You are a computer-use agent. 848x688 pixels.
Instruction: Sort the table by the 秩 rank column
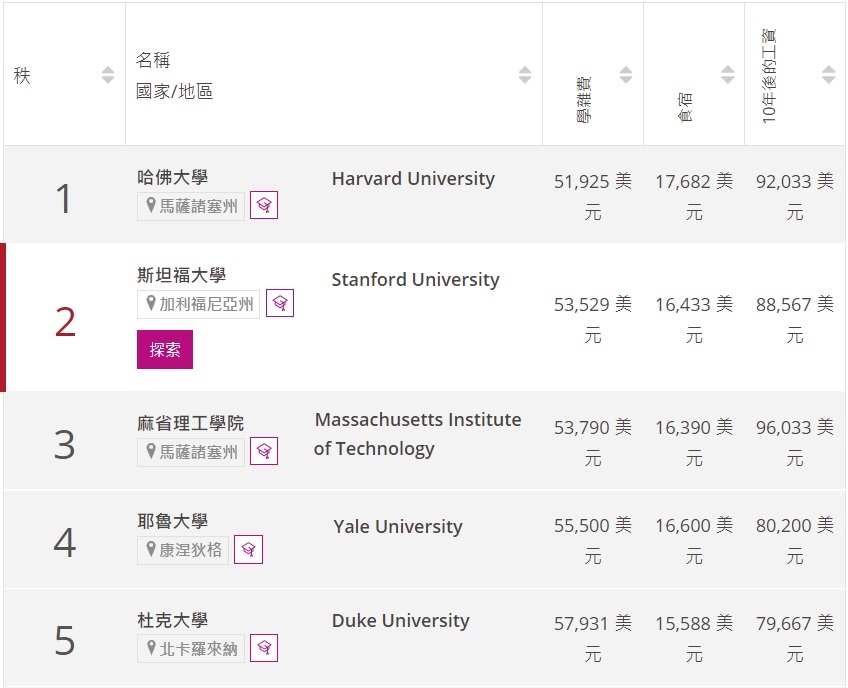coord(108,75)
